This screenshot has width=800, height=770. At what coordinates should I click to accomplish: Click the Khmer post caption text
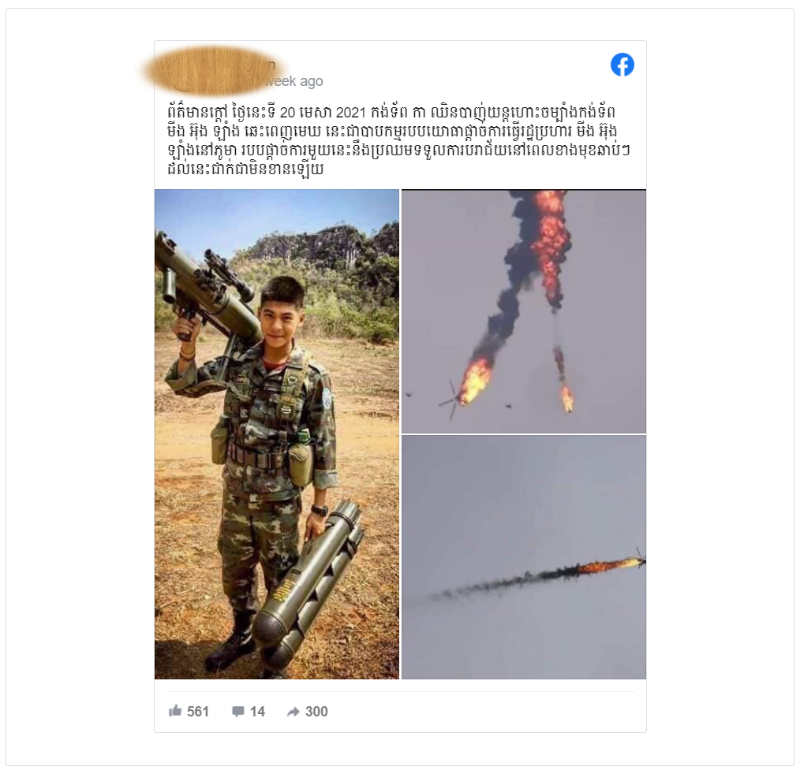pyautogui.click(x=398, y=140)
